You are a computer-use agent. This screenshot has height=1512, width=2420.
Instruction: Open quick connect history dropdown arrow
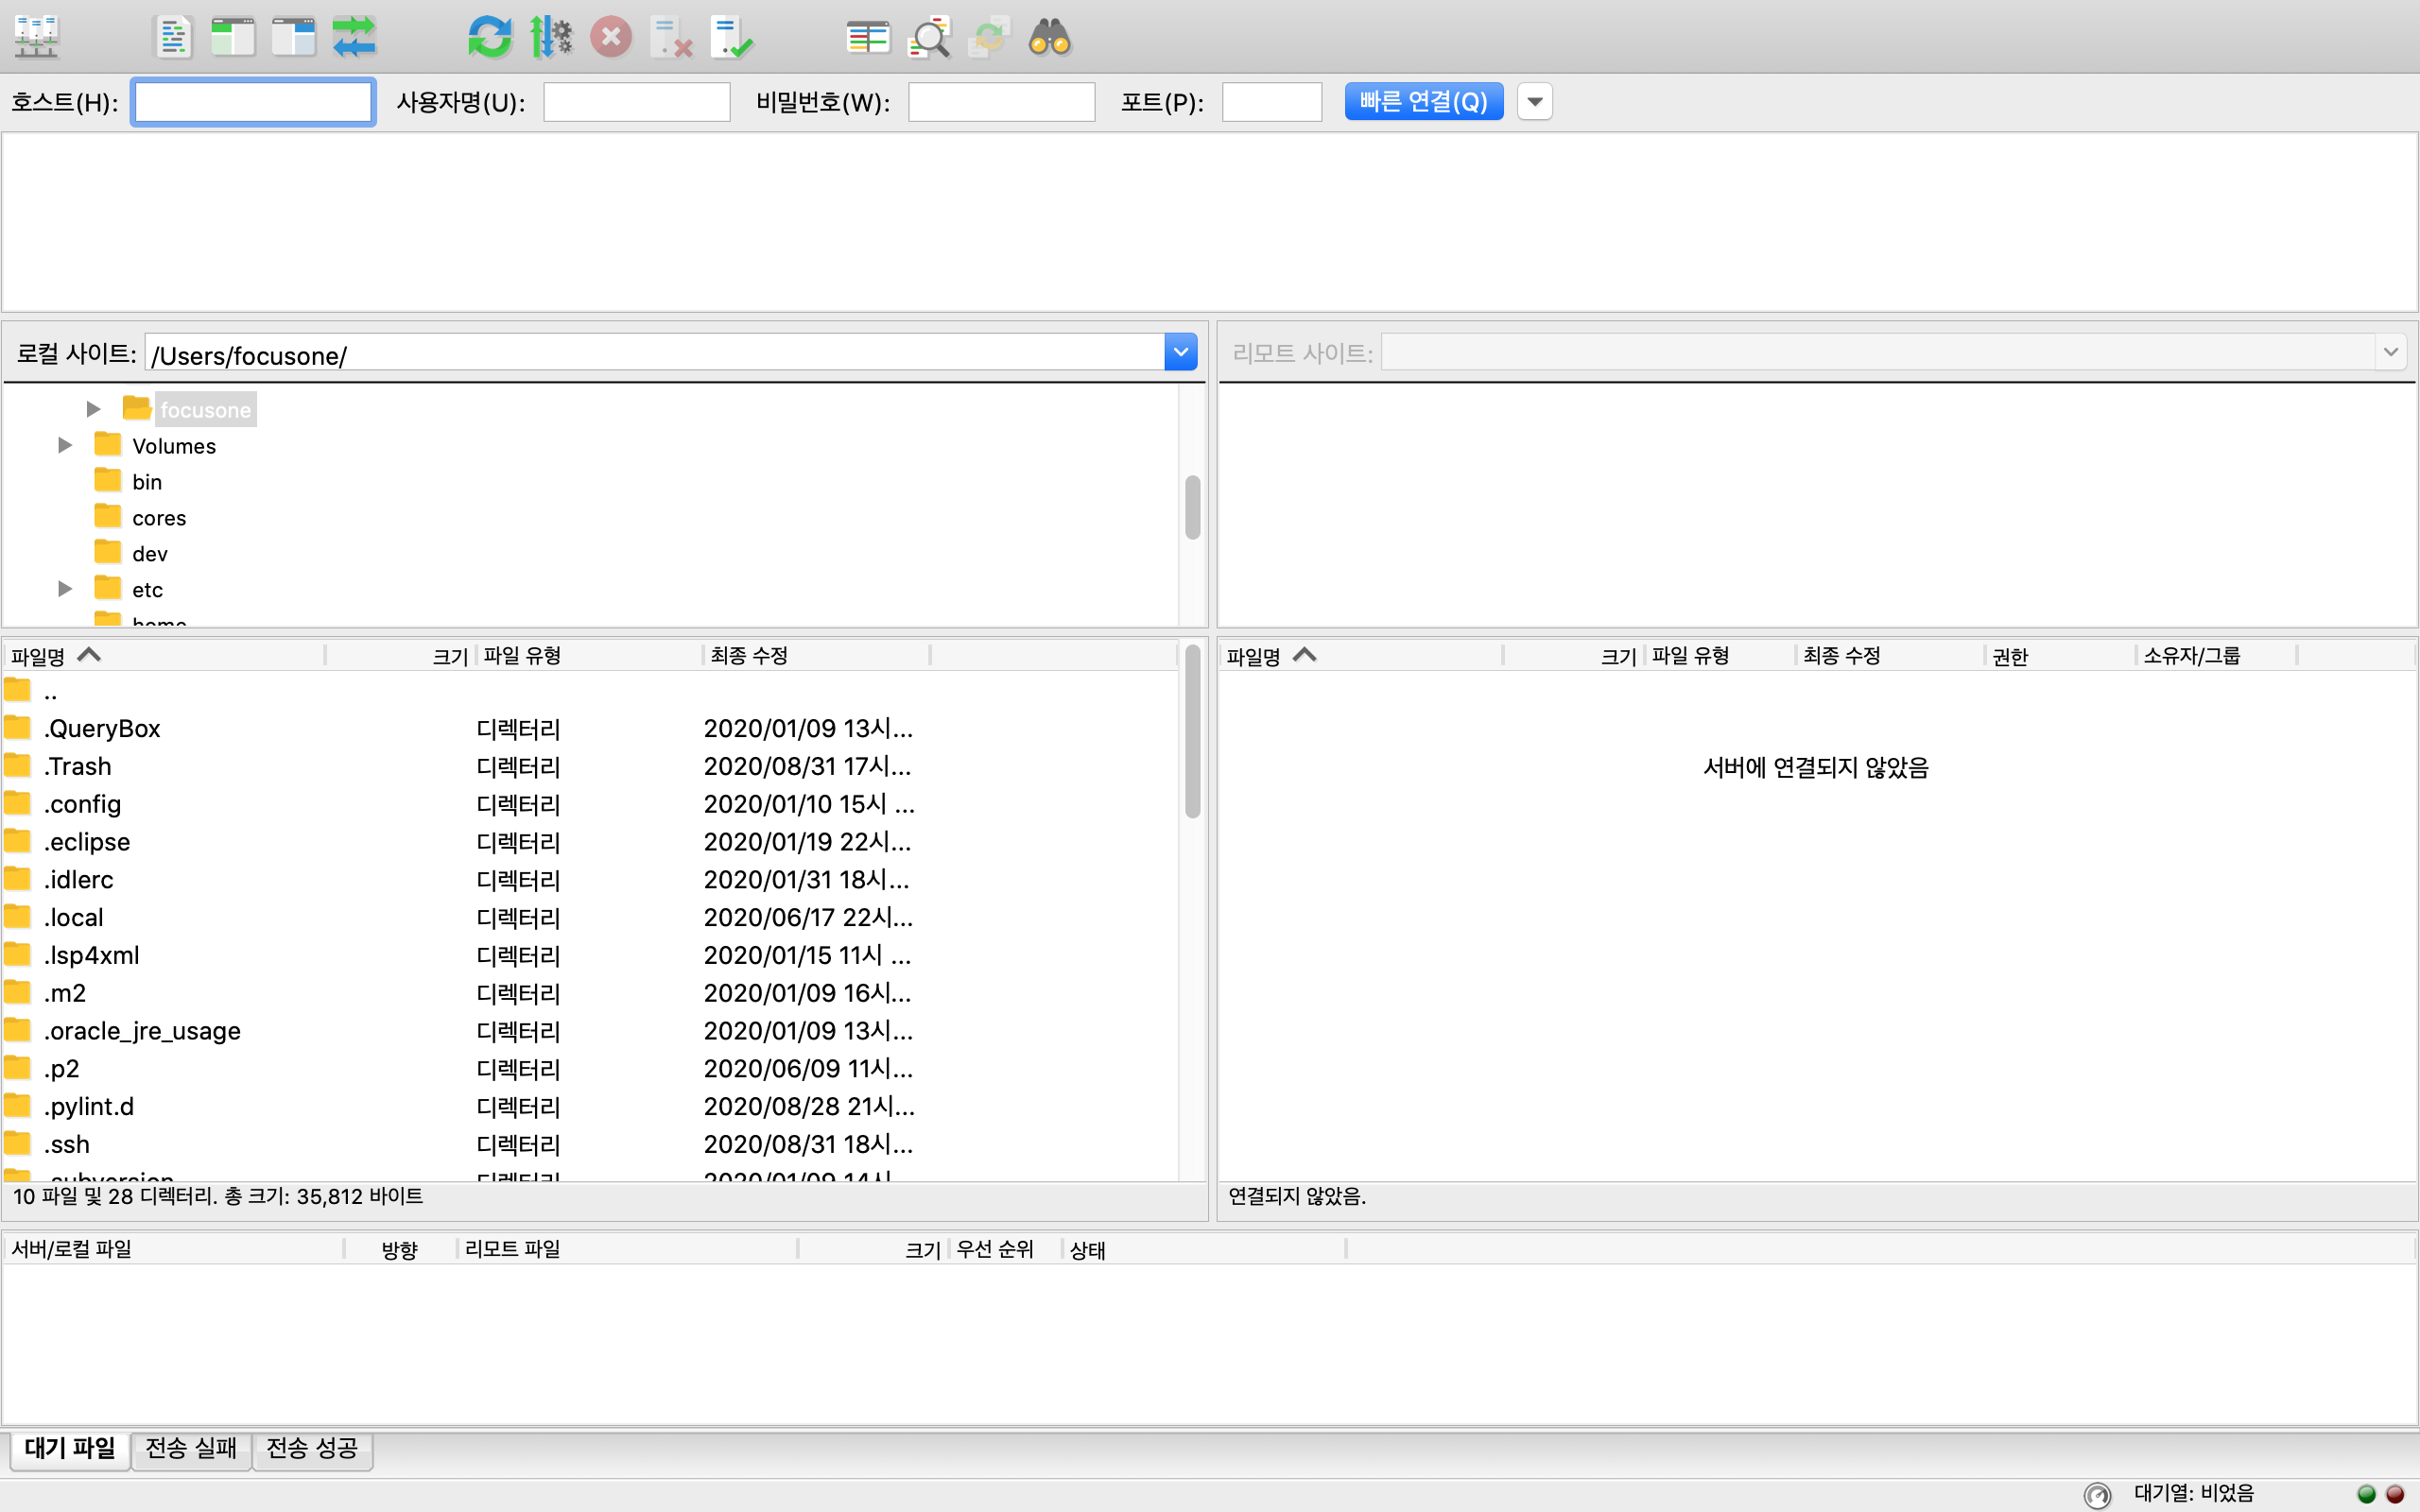coord(1535,102)
